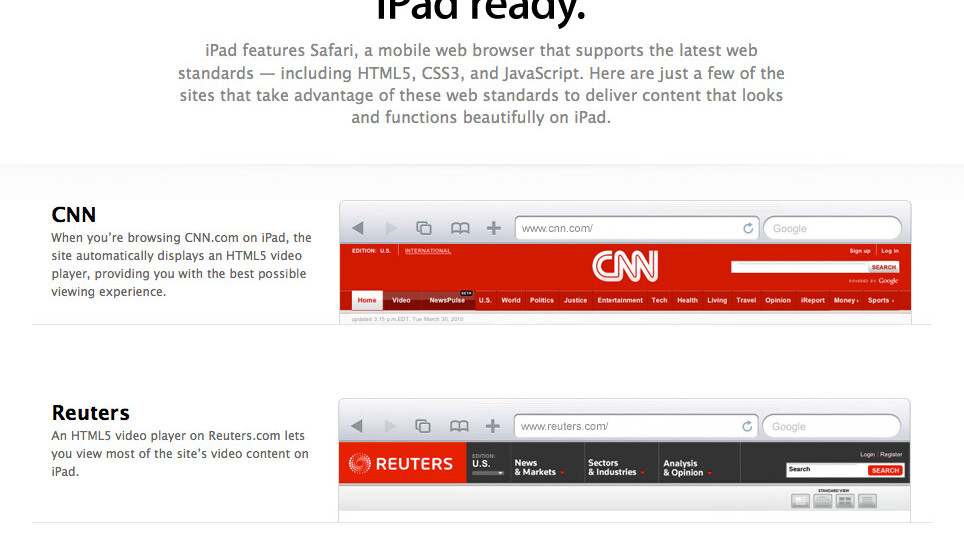964x542 pixels.
Task: Open the CNN Video tab
Action: [401, 300]
